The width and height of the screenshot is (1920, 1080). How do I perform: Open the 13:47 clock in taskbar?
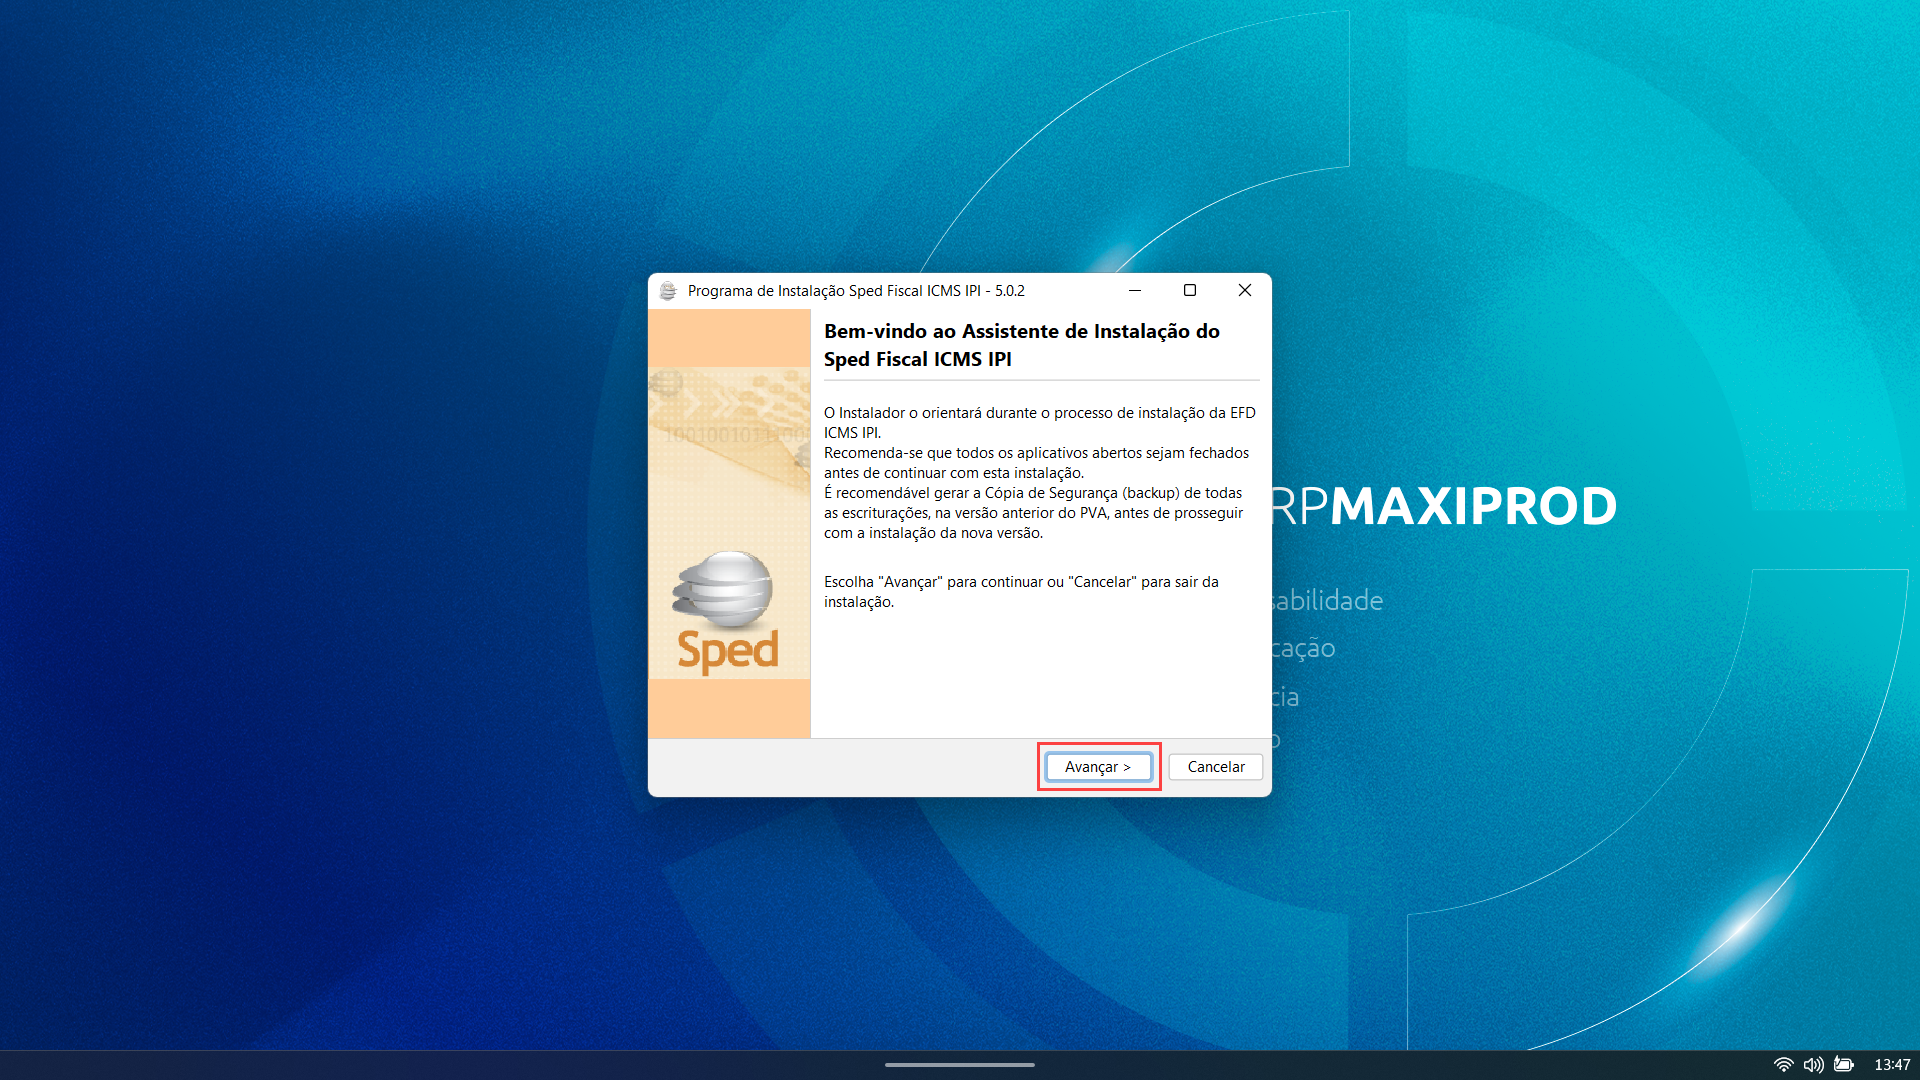click(1892, 1064)
